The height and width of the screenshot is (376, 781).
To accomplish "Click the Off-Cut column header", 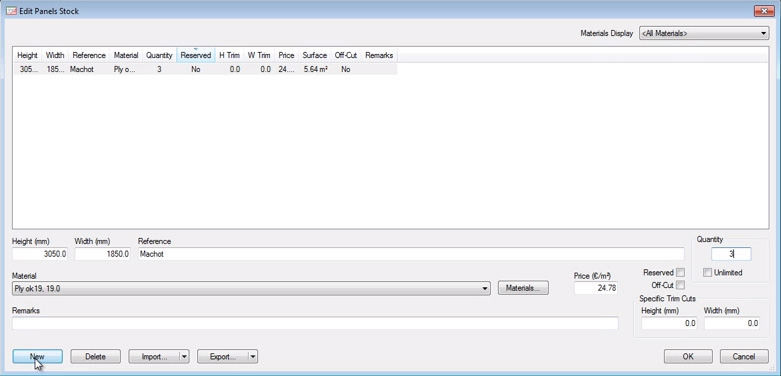I will pyautogui.click(x=346, y=55).
